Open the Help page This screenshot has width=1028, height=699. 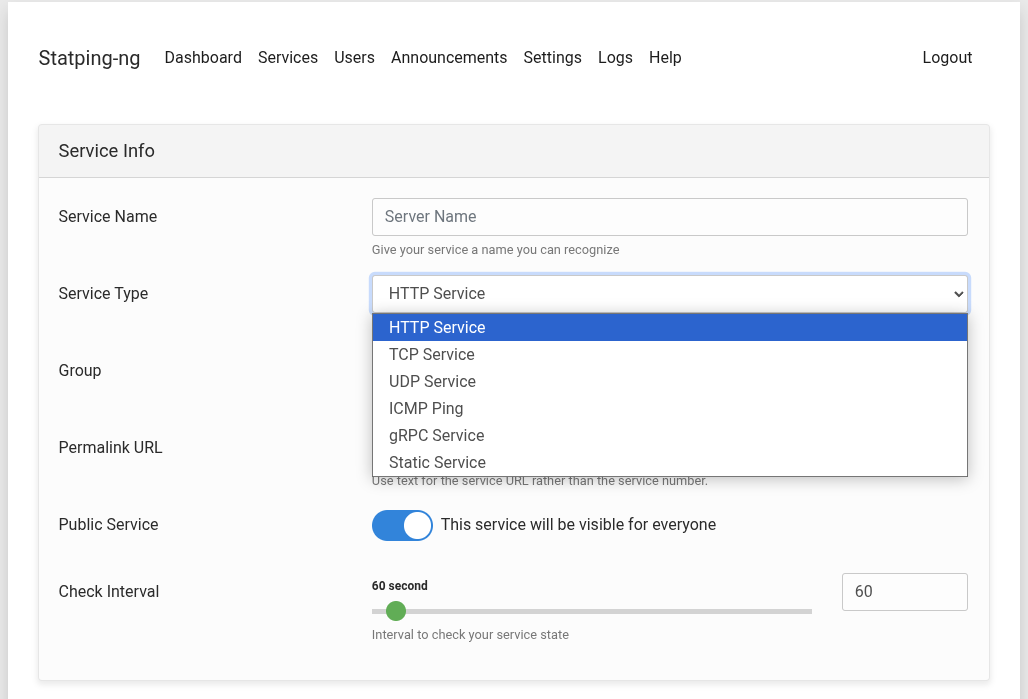(x=665, y=58)
